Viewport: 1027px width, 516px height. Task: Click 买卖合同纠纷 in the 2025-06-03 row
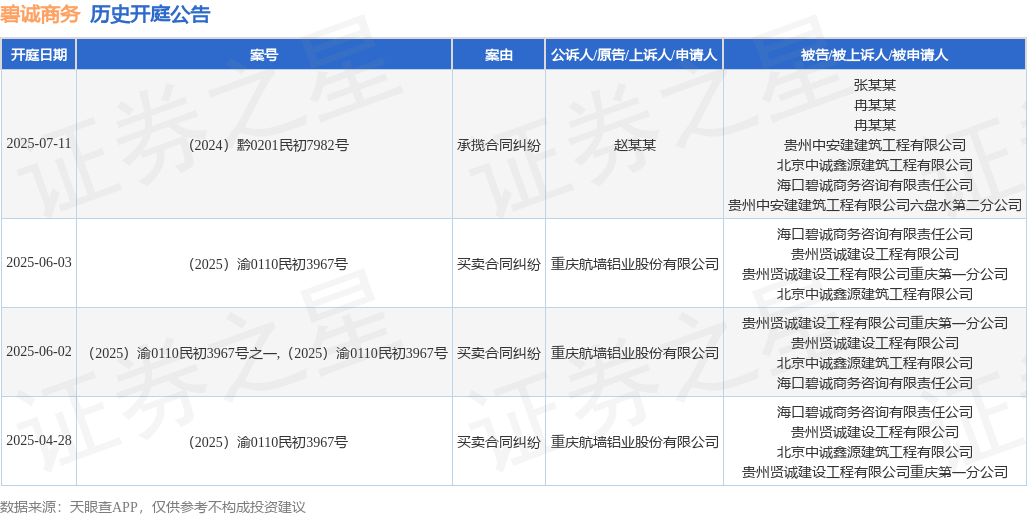[498, 264]
